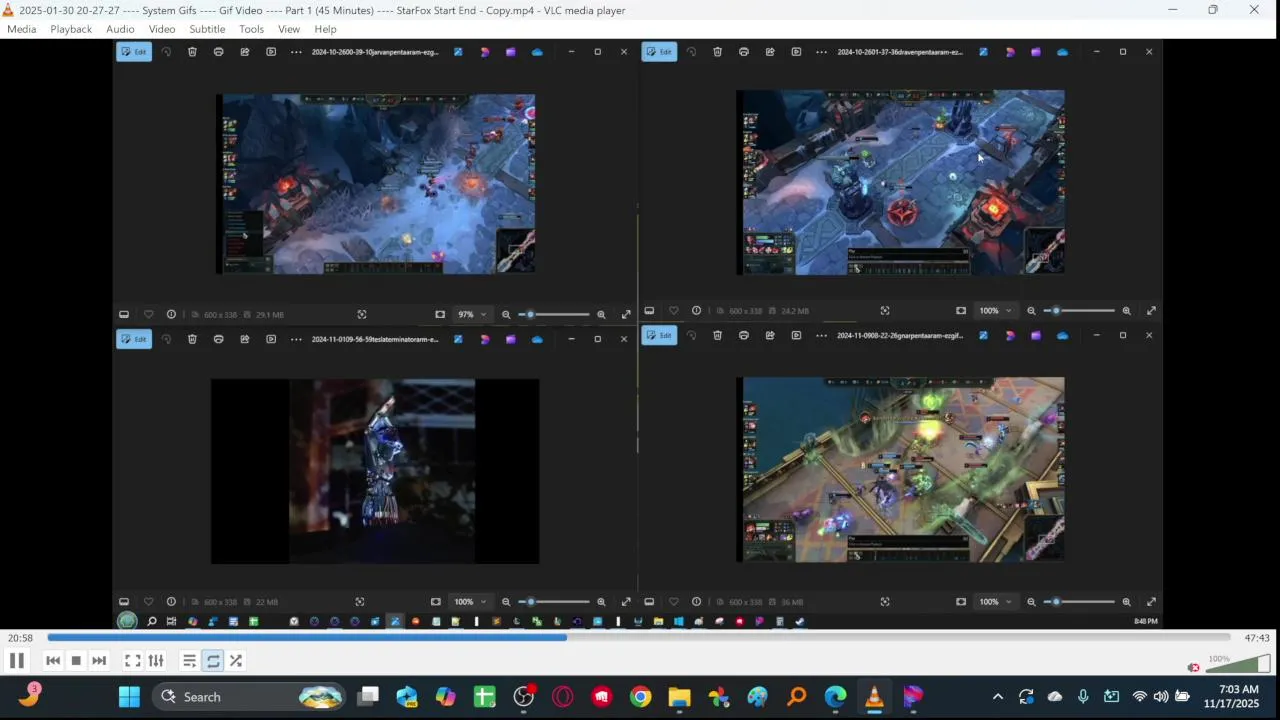
Task: Skip to next media item
Action: pyautogui.click(x=99, y=660)
